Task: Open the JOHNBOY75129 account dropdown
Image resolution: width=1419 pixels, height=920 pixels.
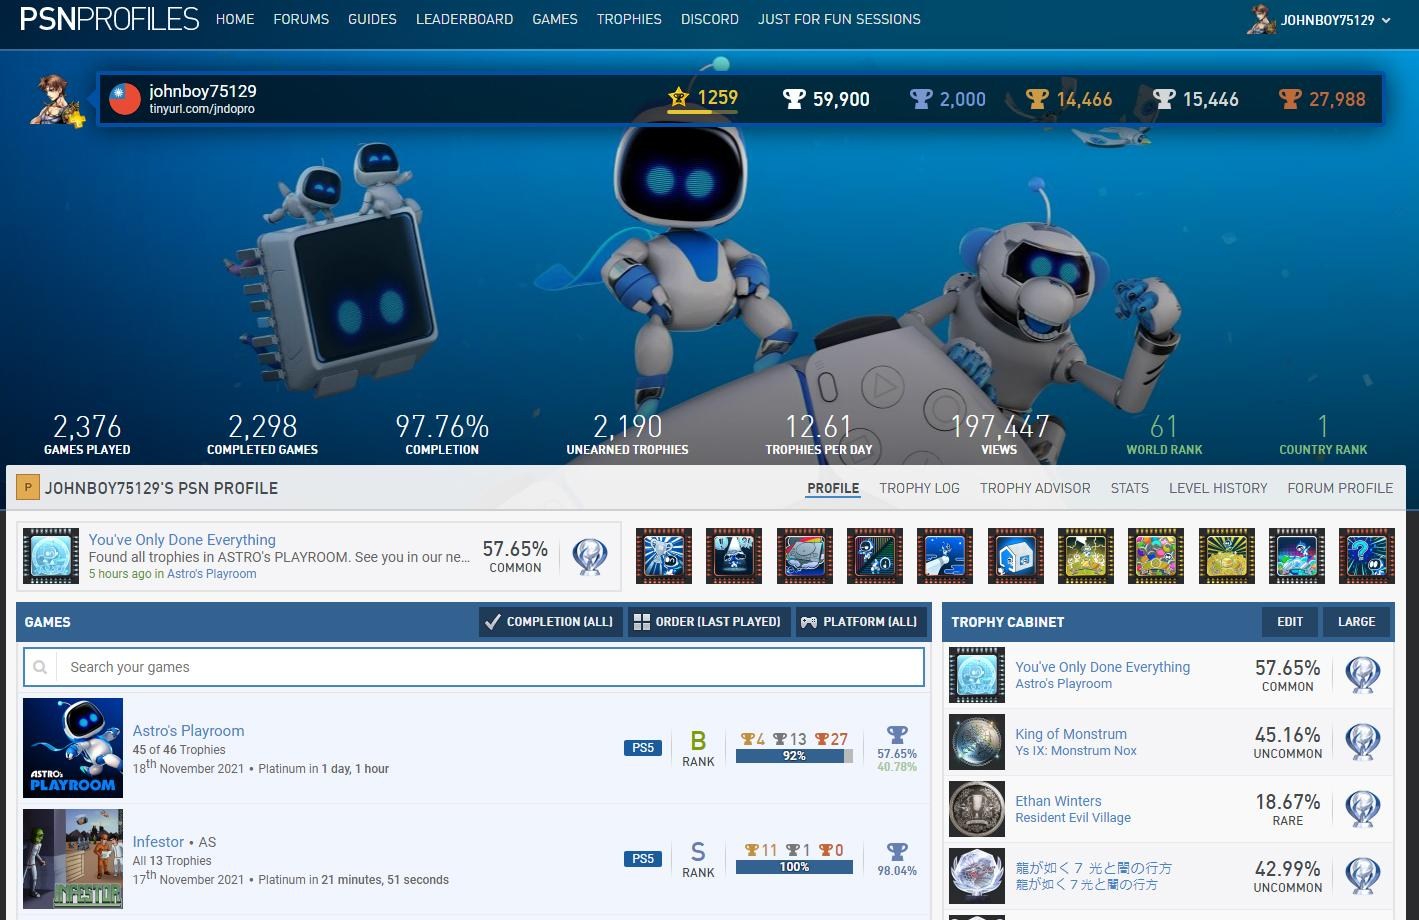Action: coord(1320,20)
